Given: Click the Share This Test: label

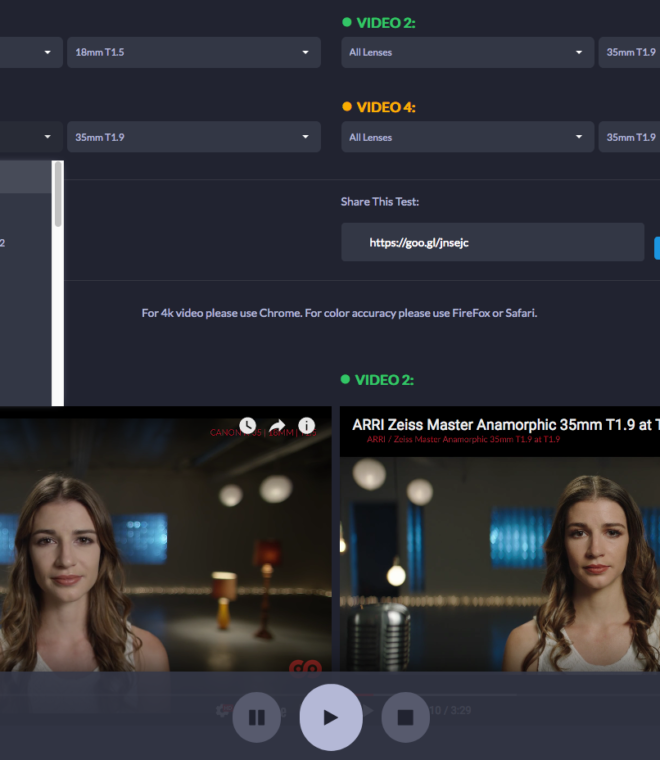Looking at the screenshot, I should tap(380, 202).
